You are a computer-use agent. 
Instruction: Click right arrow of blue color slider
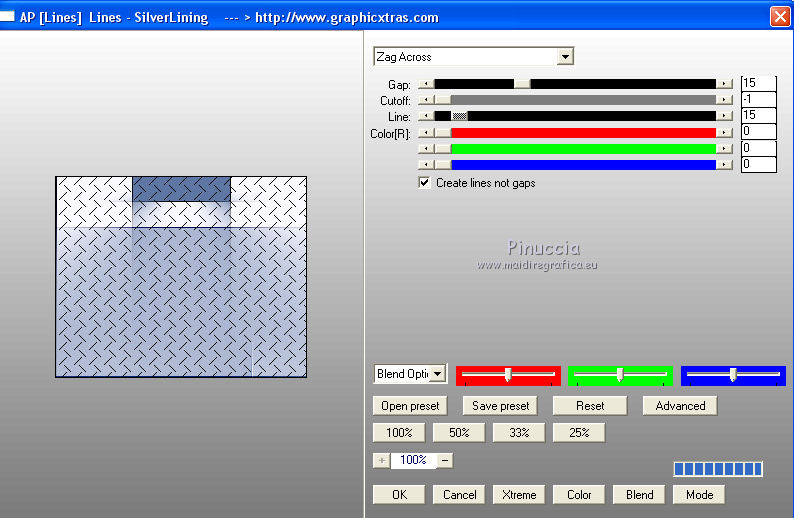click(724, 165)
